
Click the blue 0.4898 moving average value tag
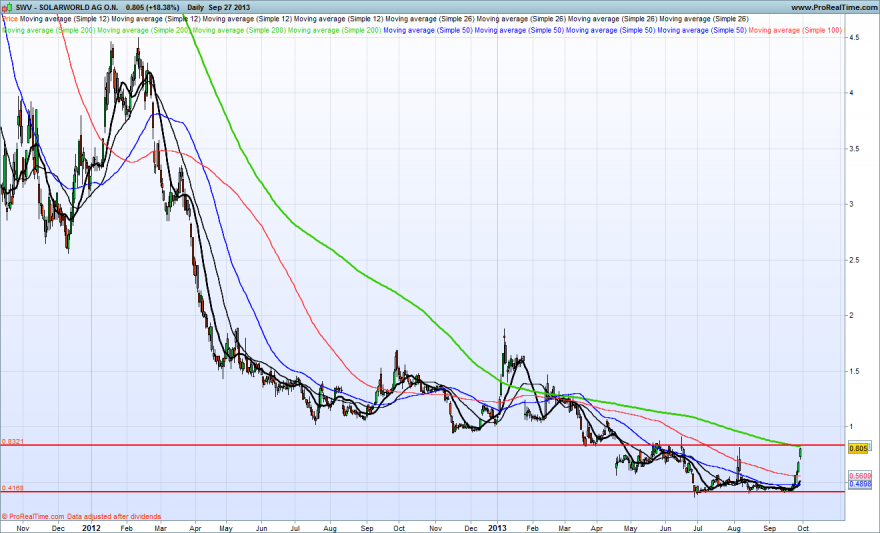tap(860, 484)
